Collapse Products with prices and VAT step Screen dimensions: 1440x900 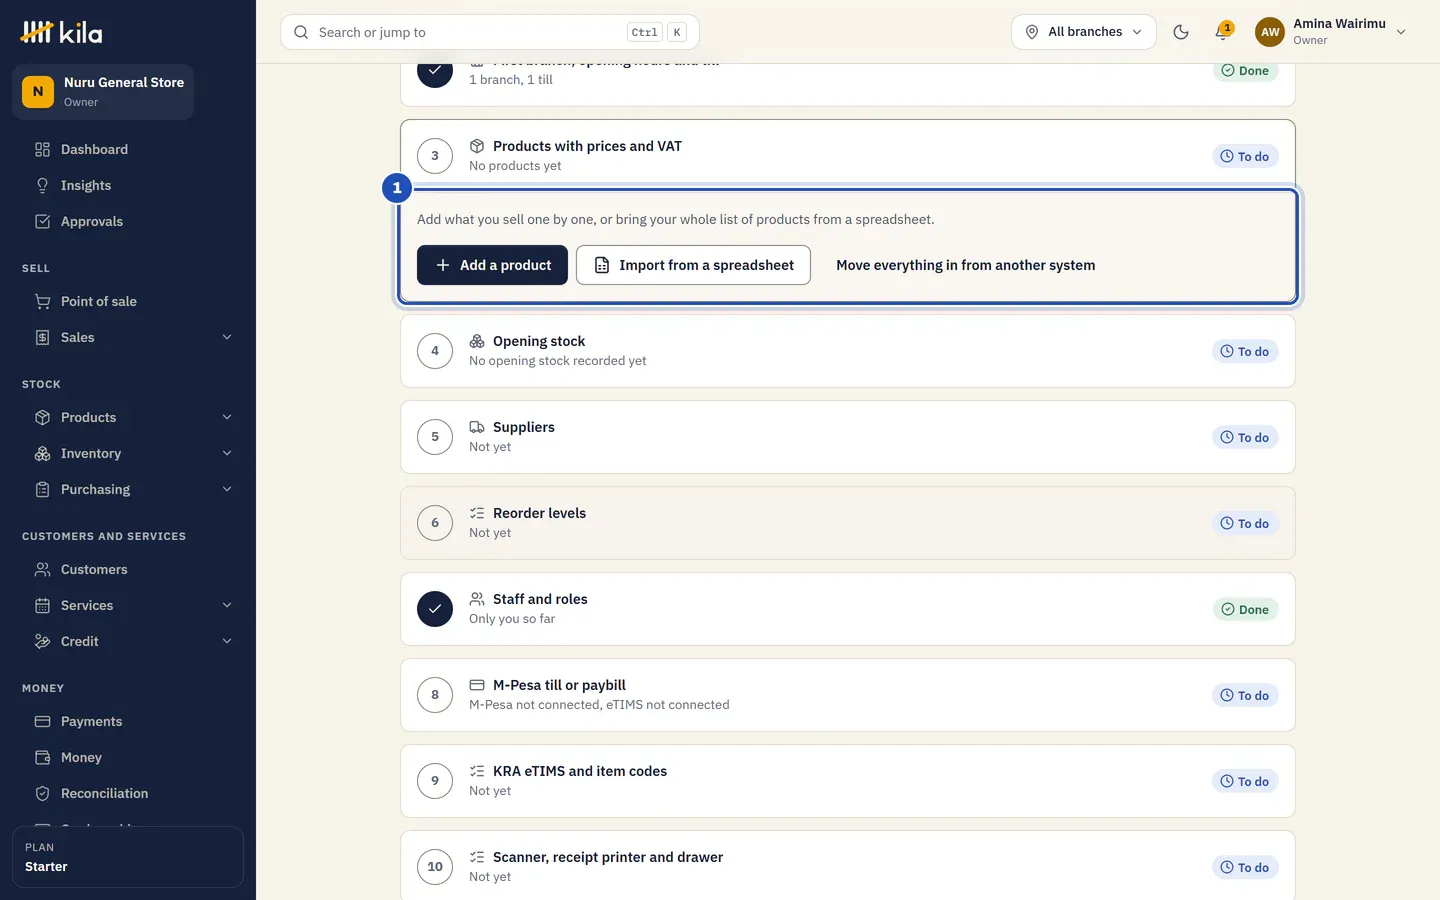(848, 156)
